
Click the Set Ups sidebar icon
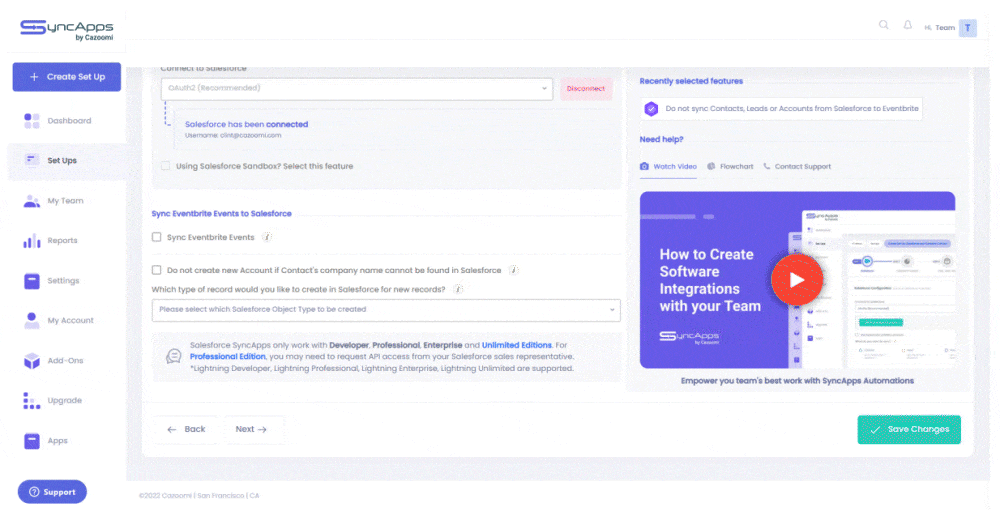coord(32,160)
